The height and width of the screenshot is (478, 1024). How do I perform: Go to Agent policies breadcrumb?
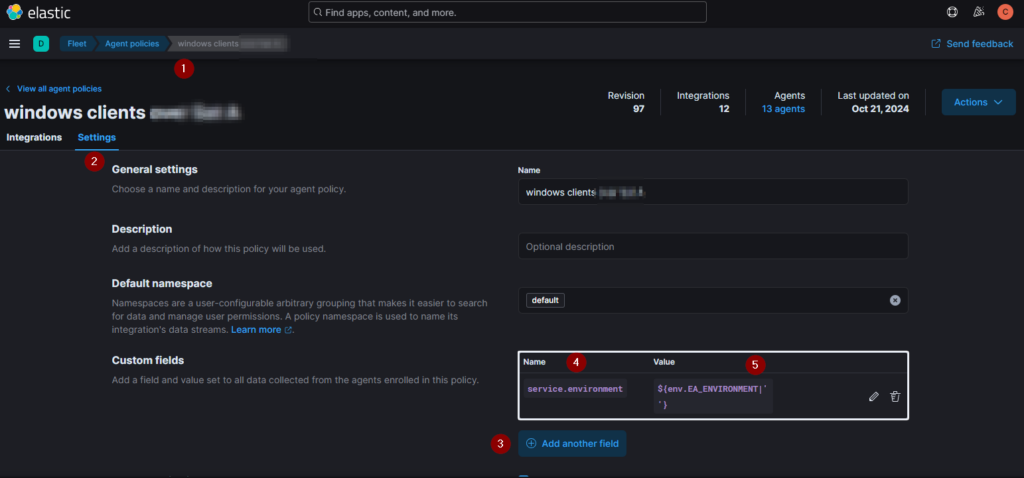pos(132,44)
